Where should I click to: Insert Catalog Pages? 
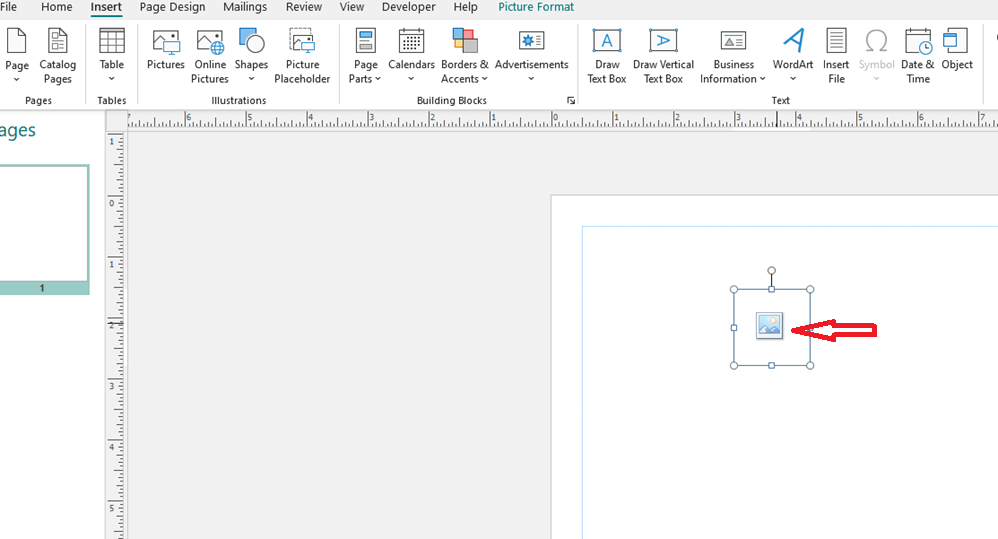[57, 56]
